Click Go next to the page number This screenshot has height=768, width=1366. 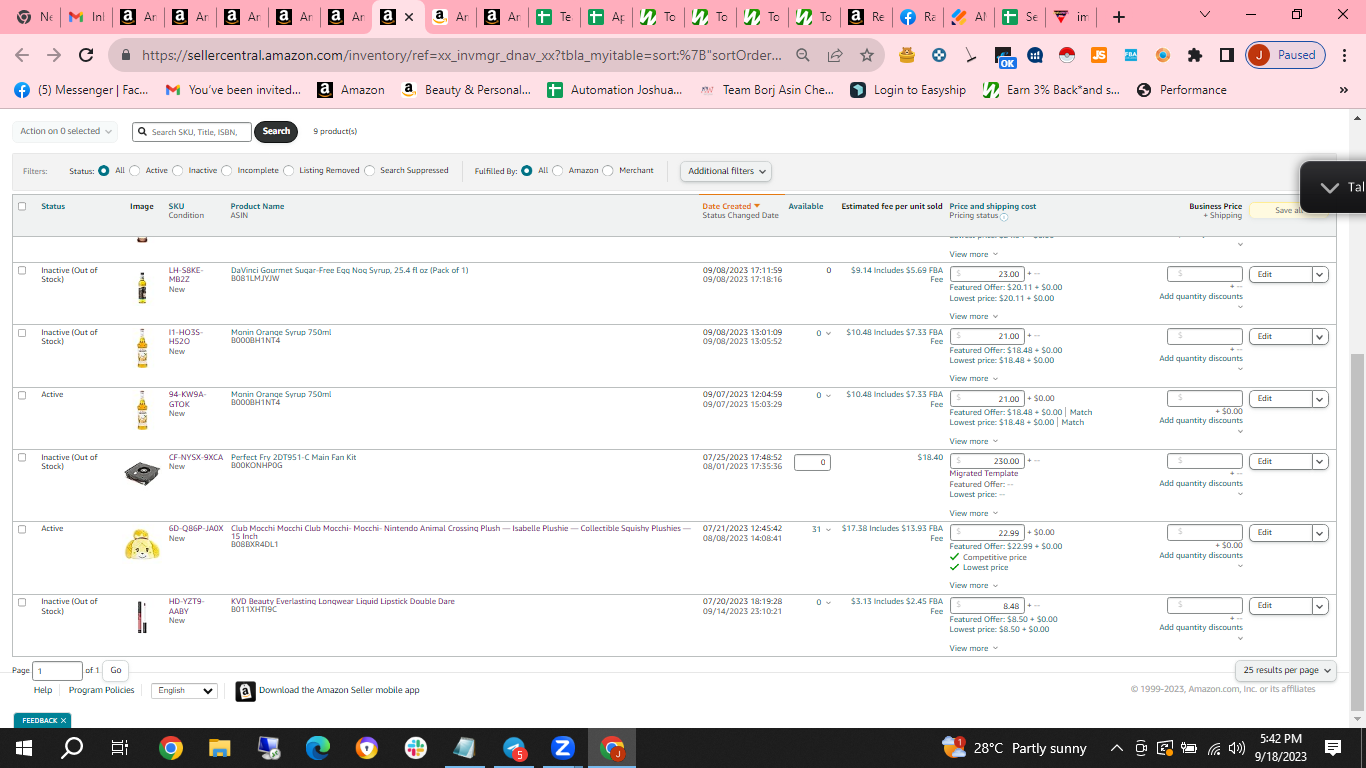pyautogui.click(x=116, y=670)
